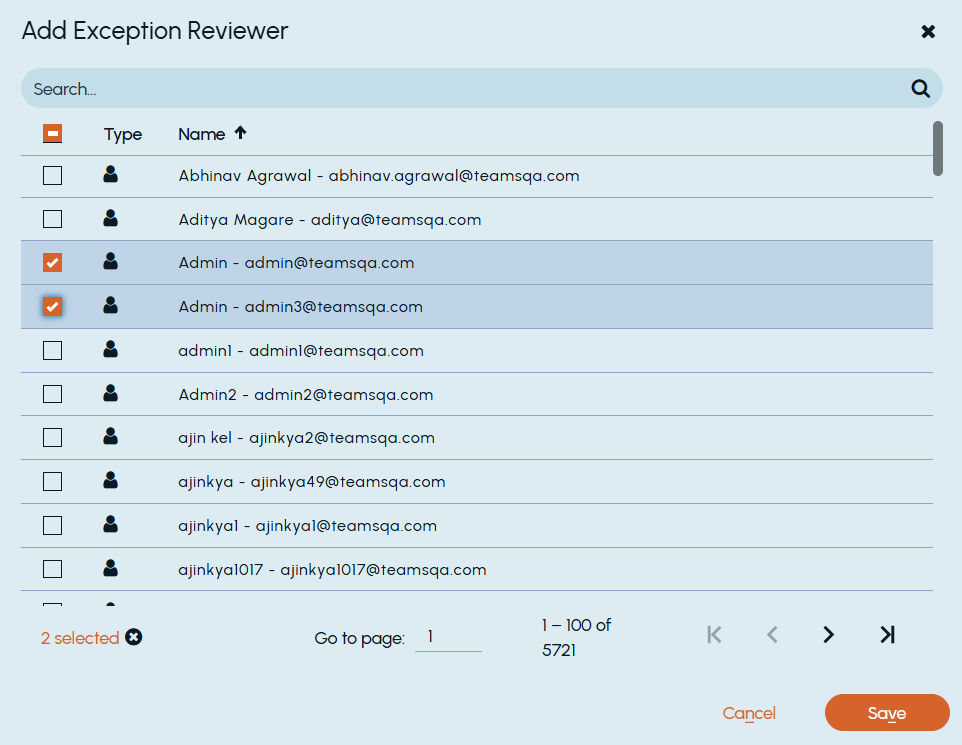
Task: Select row ajinkya - ajinkya49@teamsqa.com
Action: click(477, 482)
